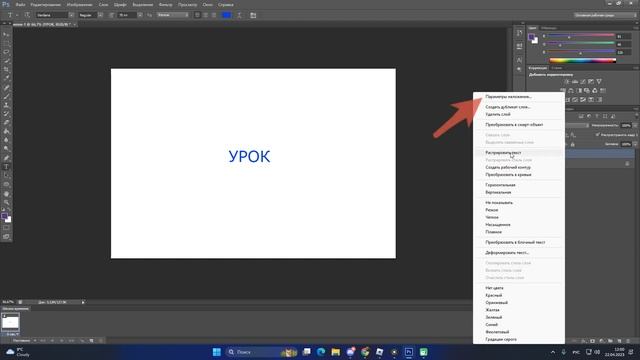Select the Horizontal Type tool
The image size is (640, 360).
pyautogui.click(x=6, y=167)
